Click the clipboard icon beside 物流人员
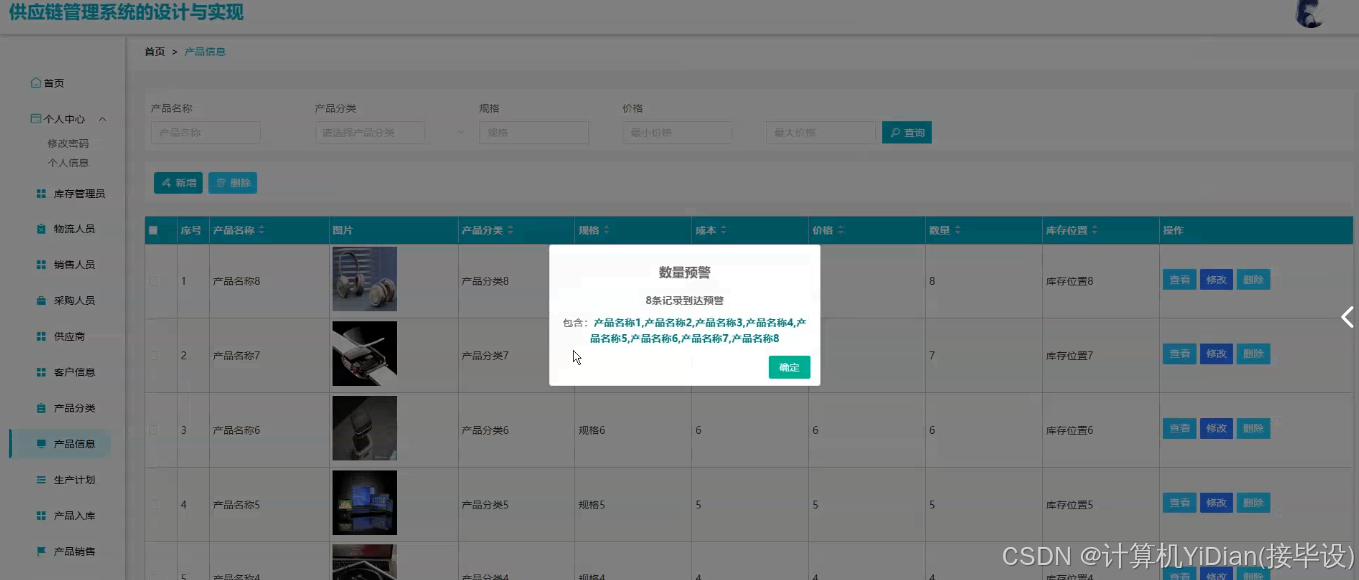Viewport: 1359px width, 580px height. (x=41, y=229)
